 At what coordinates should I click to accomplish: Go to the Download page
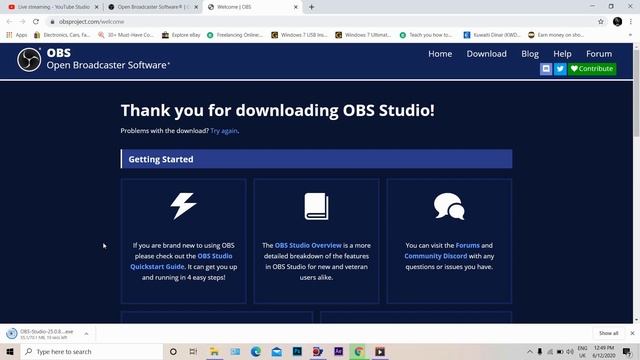pyautogui.click(x=487, y=54)
